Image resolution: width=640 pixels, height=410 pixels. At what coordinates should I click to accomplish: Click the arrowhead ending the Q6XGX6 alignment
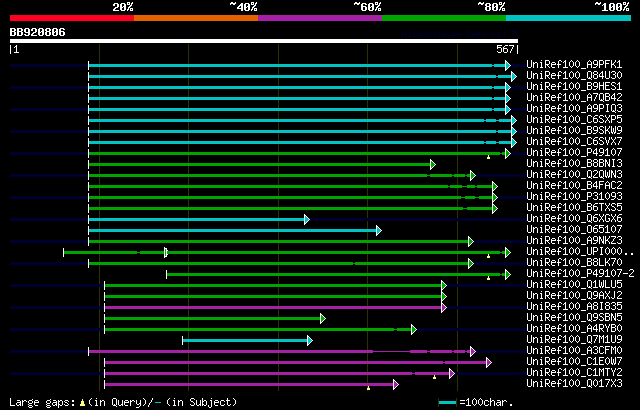click(x=307, y=219)
